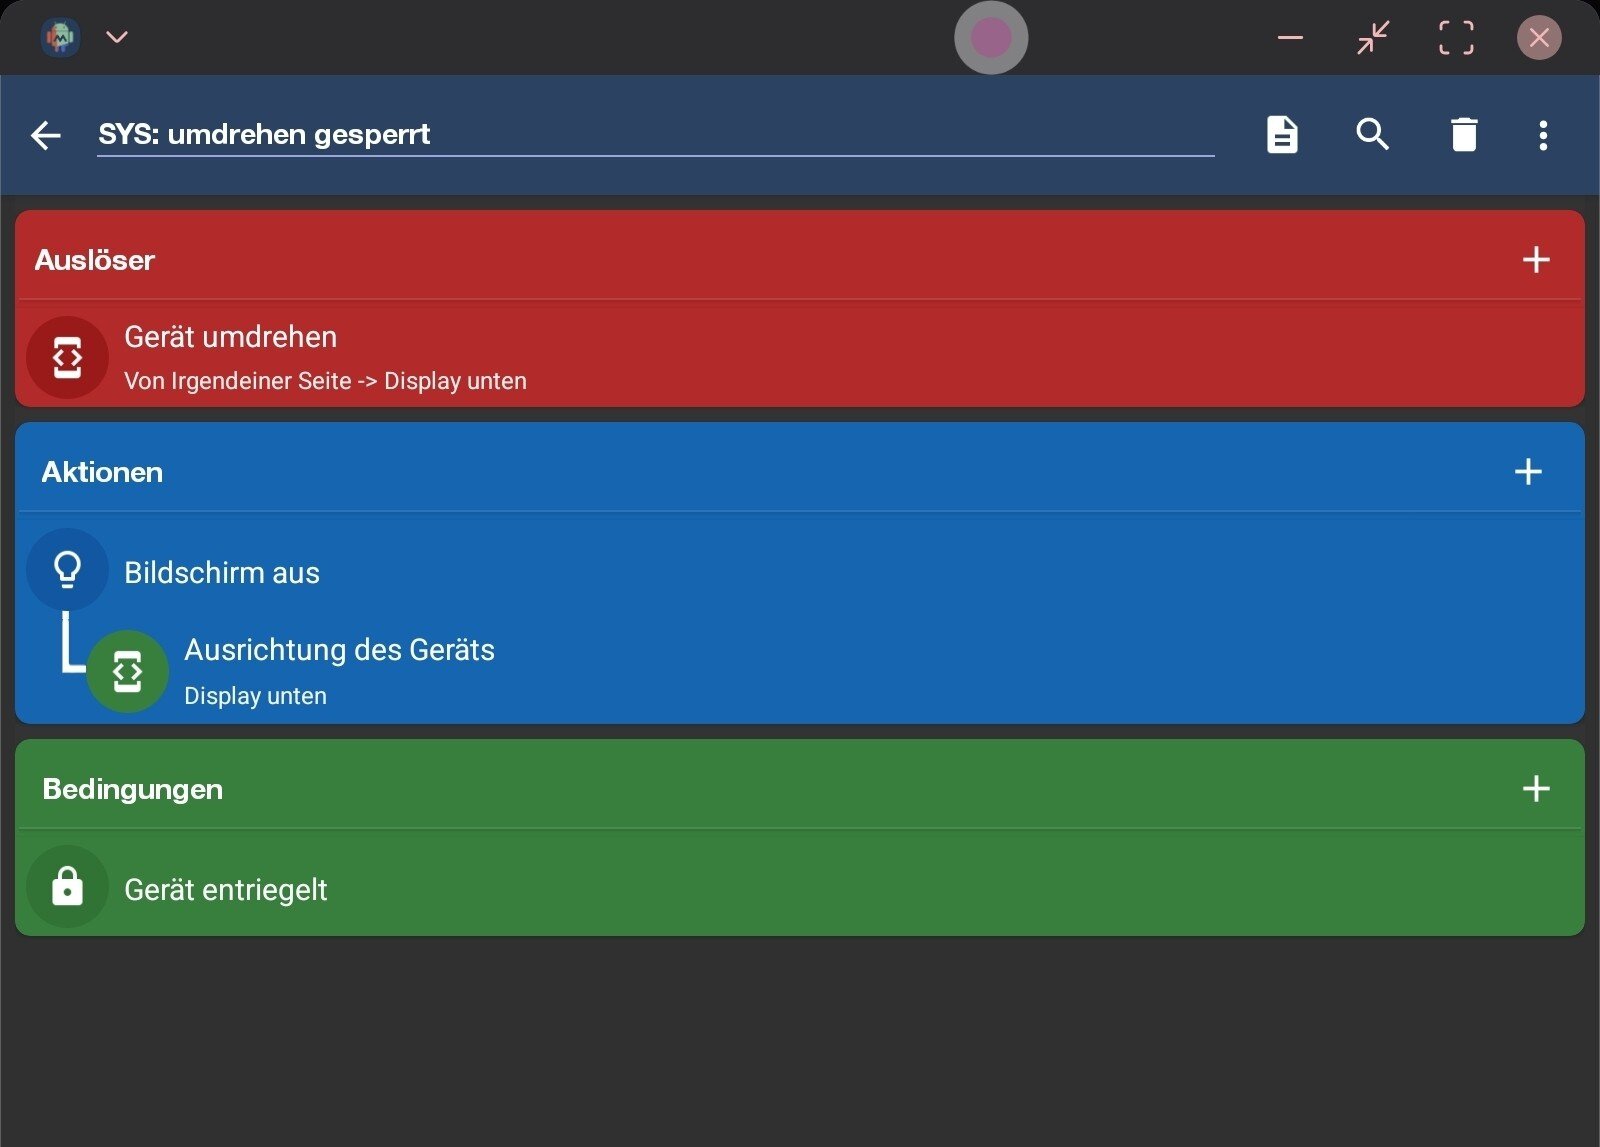Delete macro with trash icon

tap(1464, 135)
